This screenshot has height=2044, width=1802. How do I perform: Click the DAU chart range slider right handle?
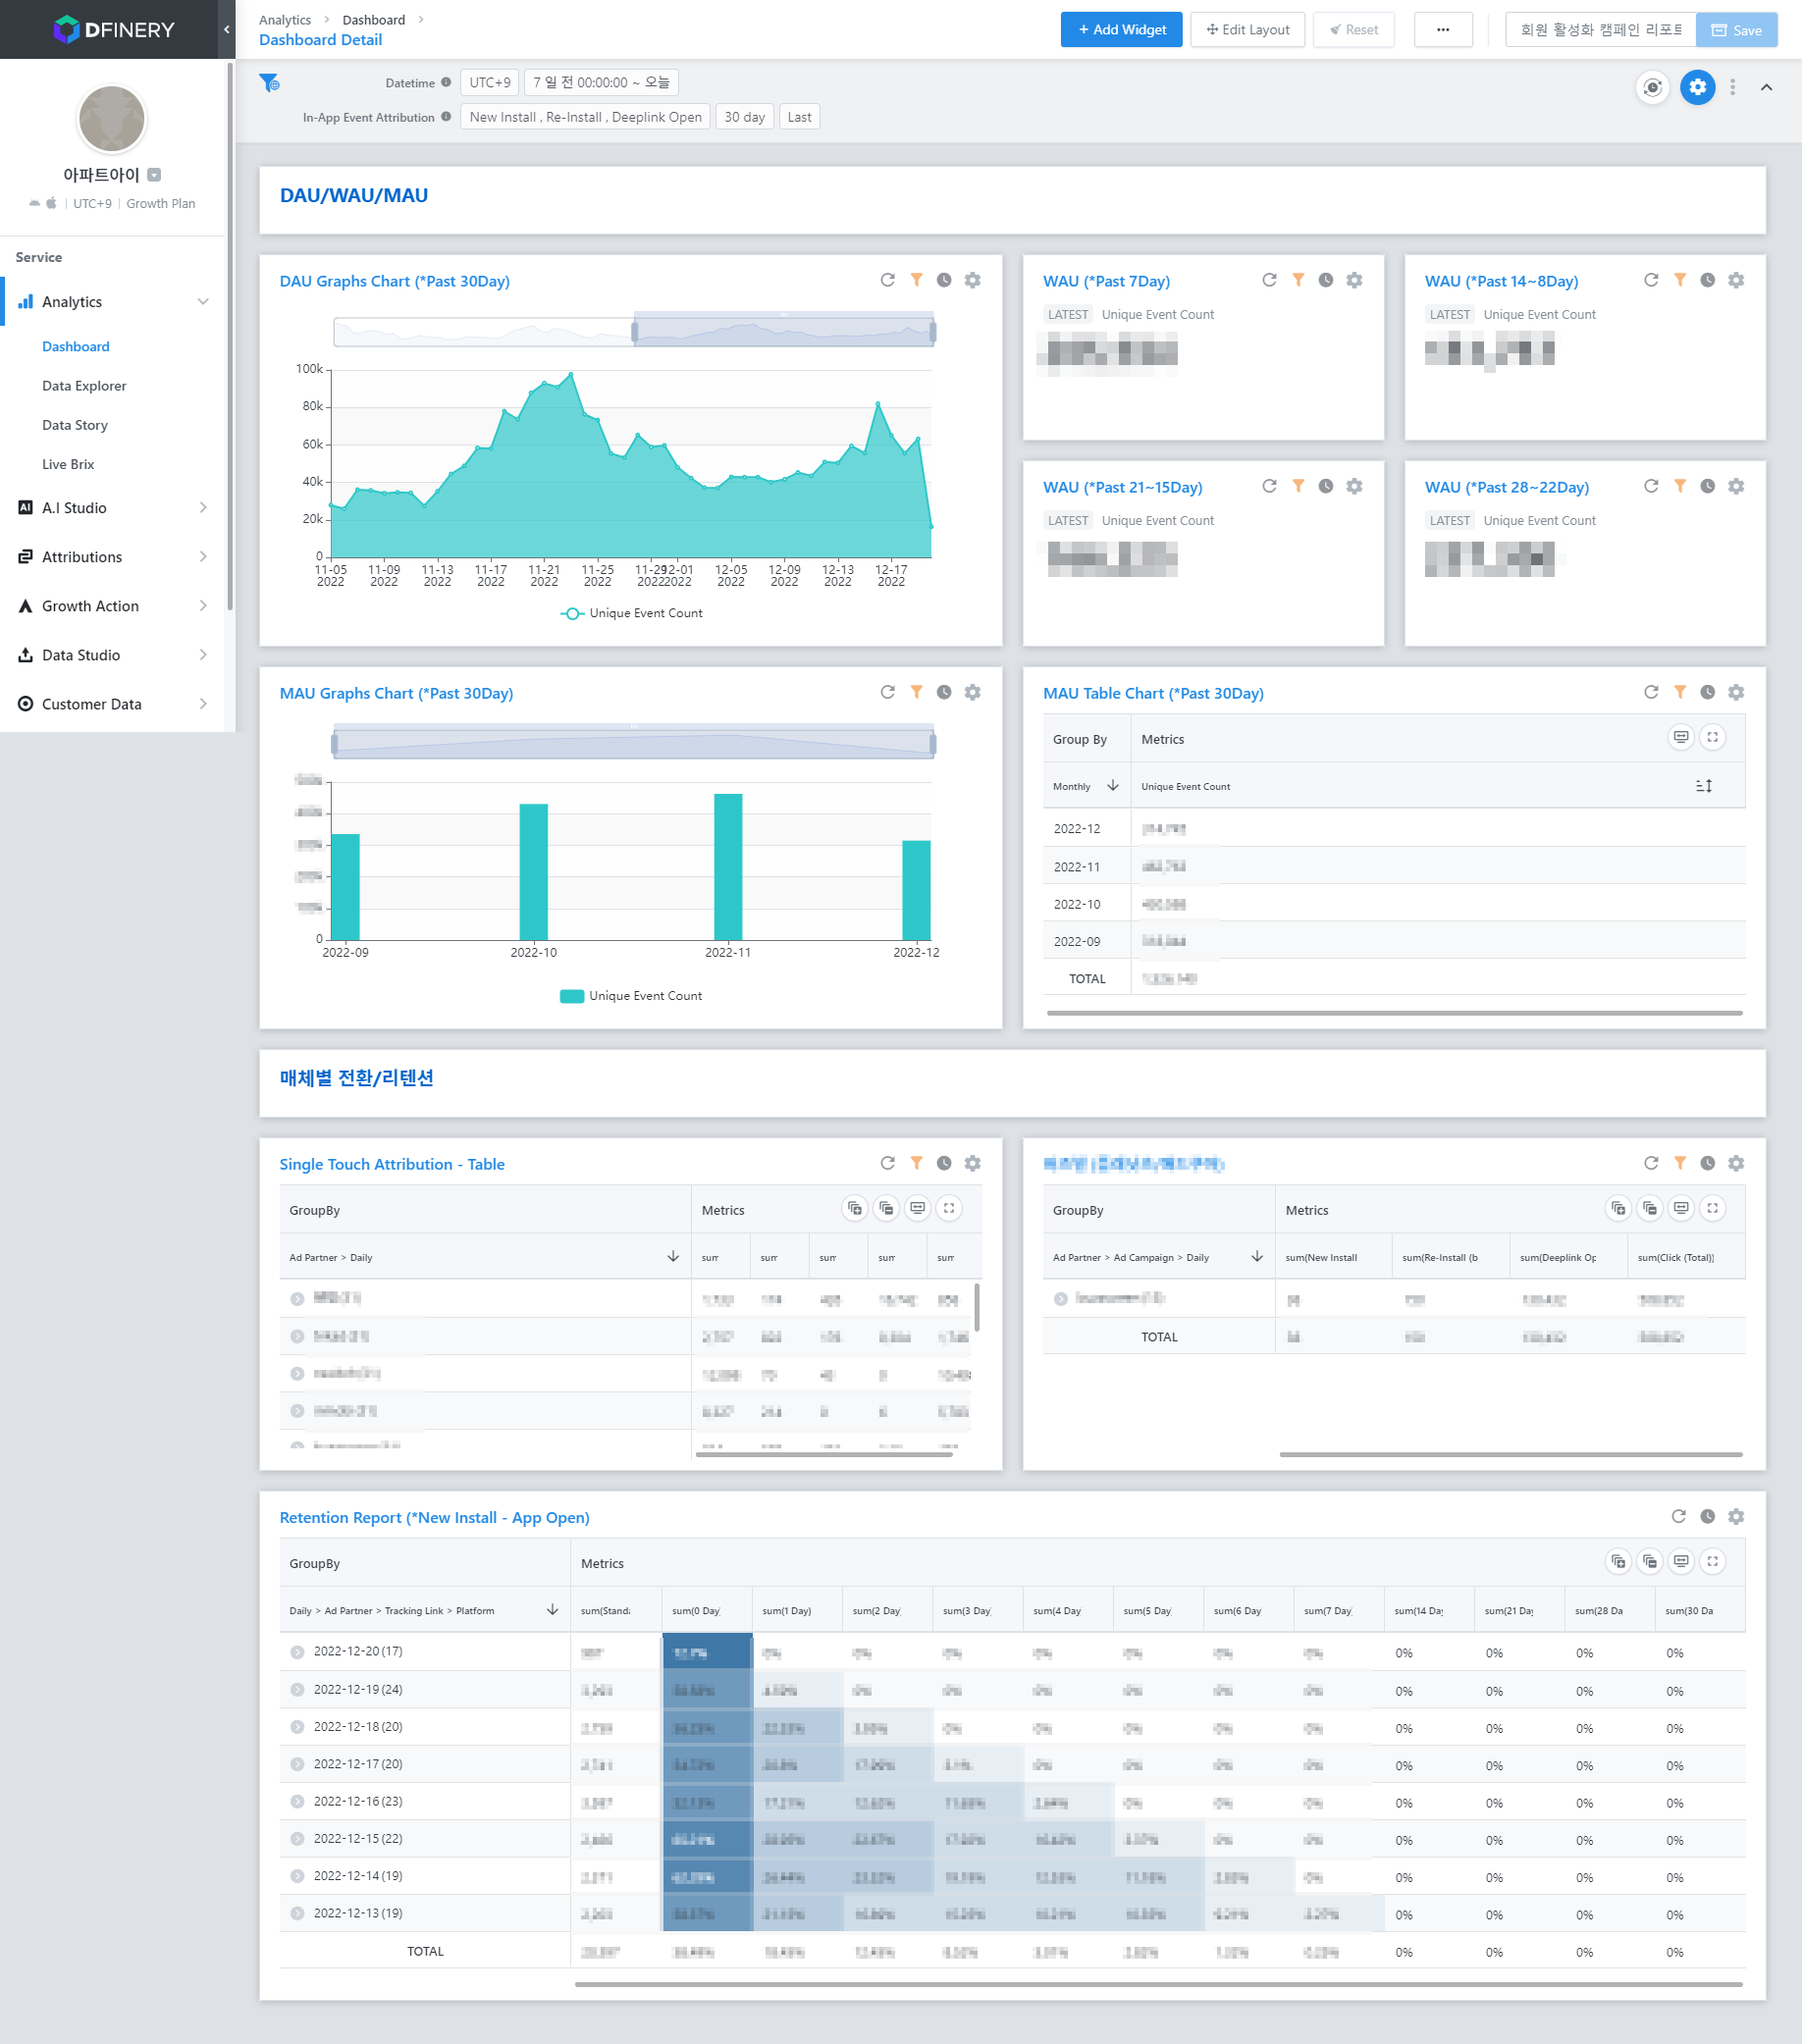[932, 331]
